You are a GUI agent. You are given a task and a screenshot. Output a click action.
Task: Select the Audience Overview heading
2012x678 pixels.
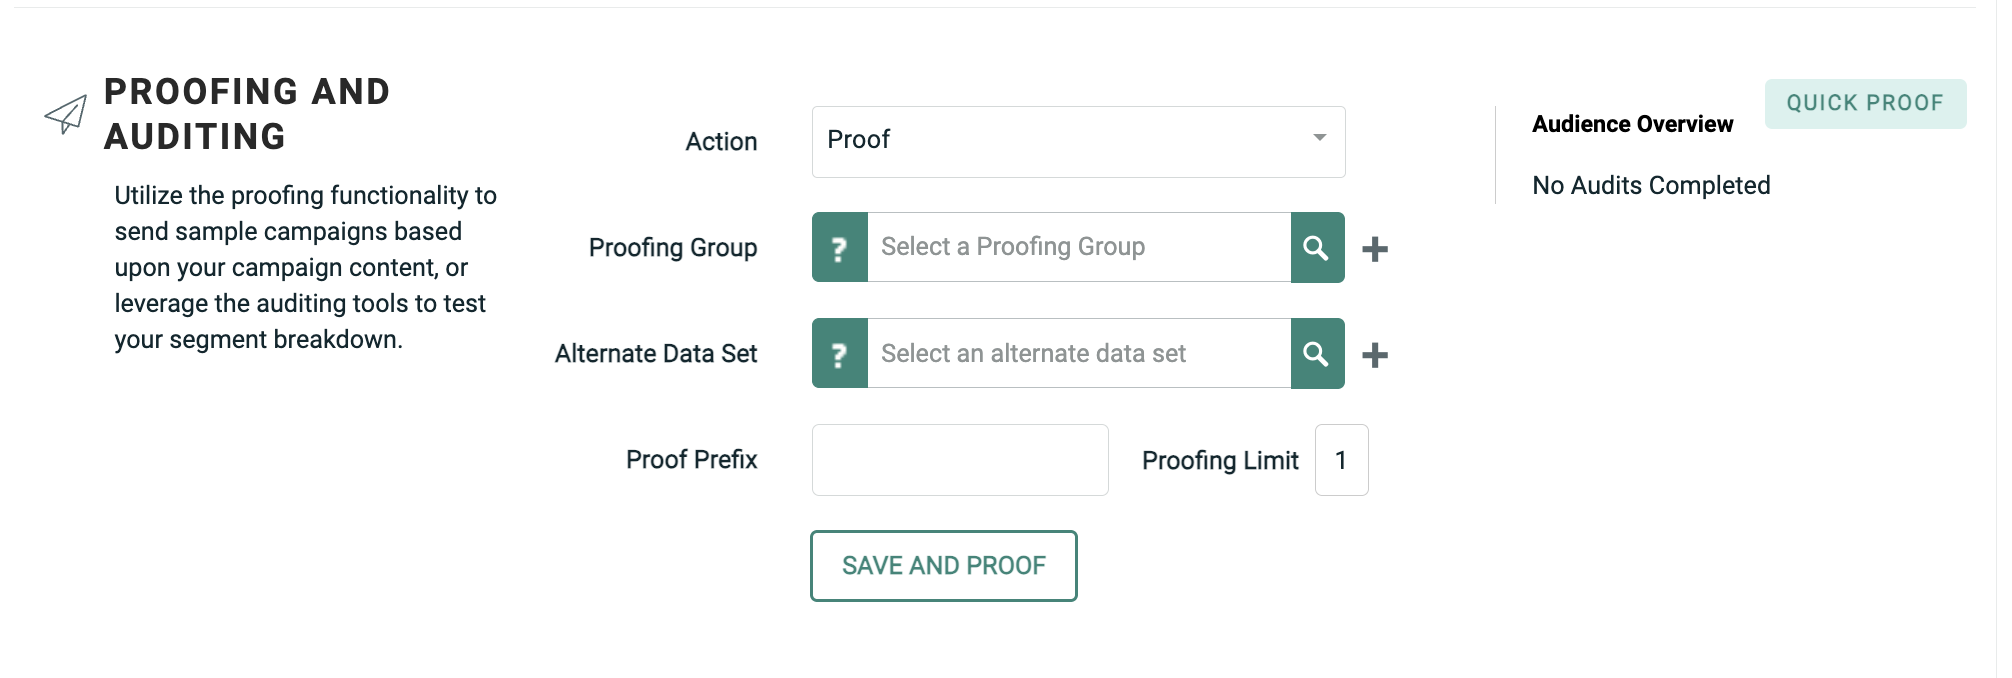(1632, 124)
